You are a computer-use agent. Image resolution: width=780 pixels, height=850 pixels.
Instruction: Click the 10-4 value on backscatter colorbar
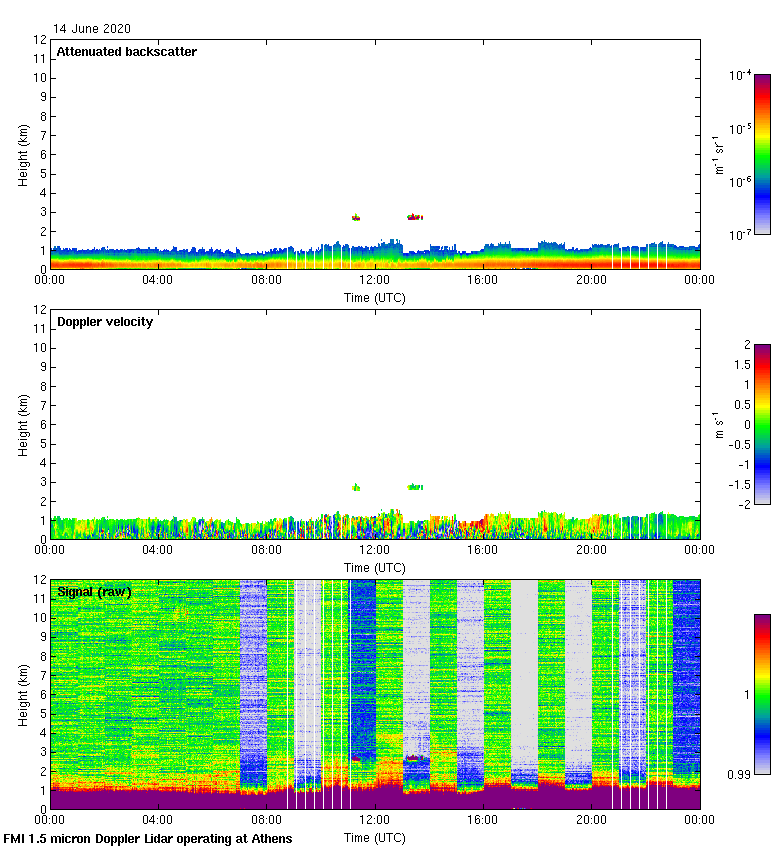tap(741, 75)
